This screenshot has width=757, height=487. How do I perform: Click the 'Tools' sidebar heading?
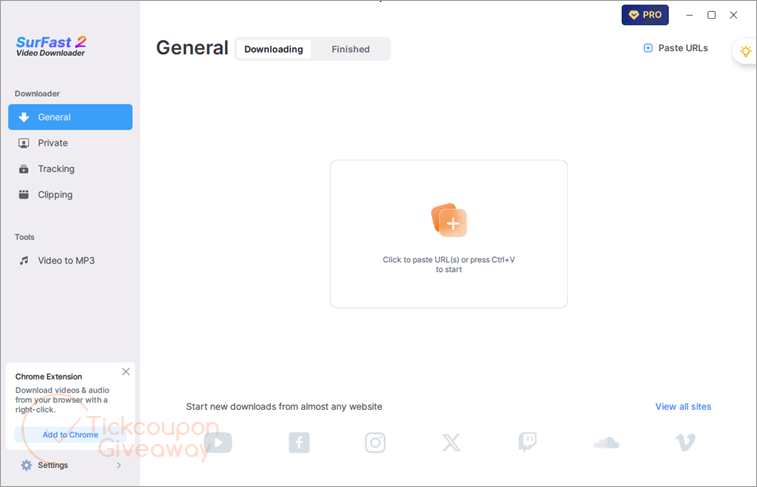pyautogui.click(x=25, y=237)
